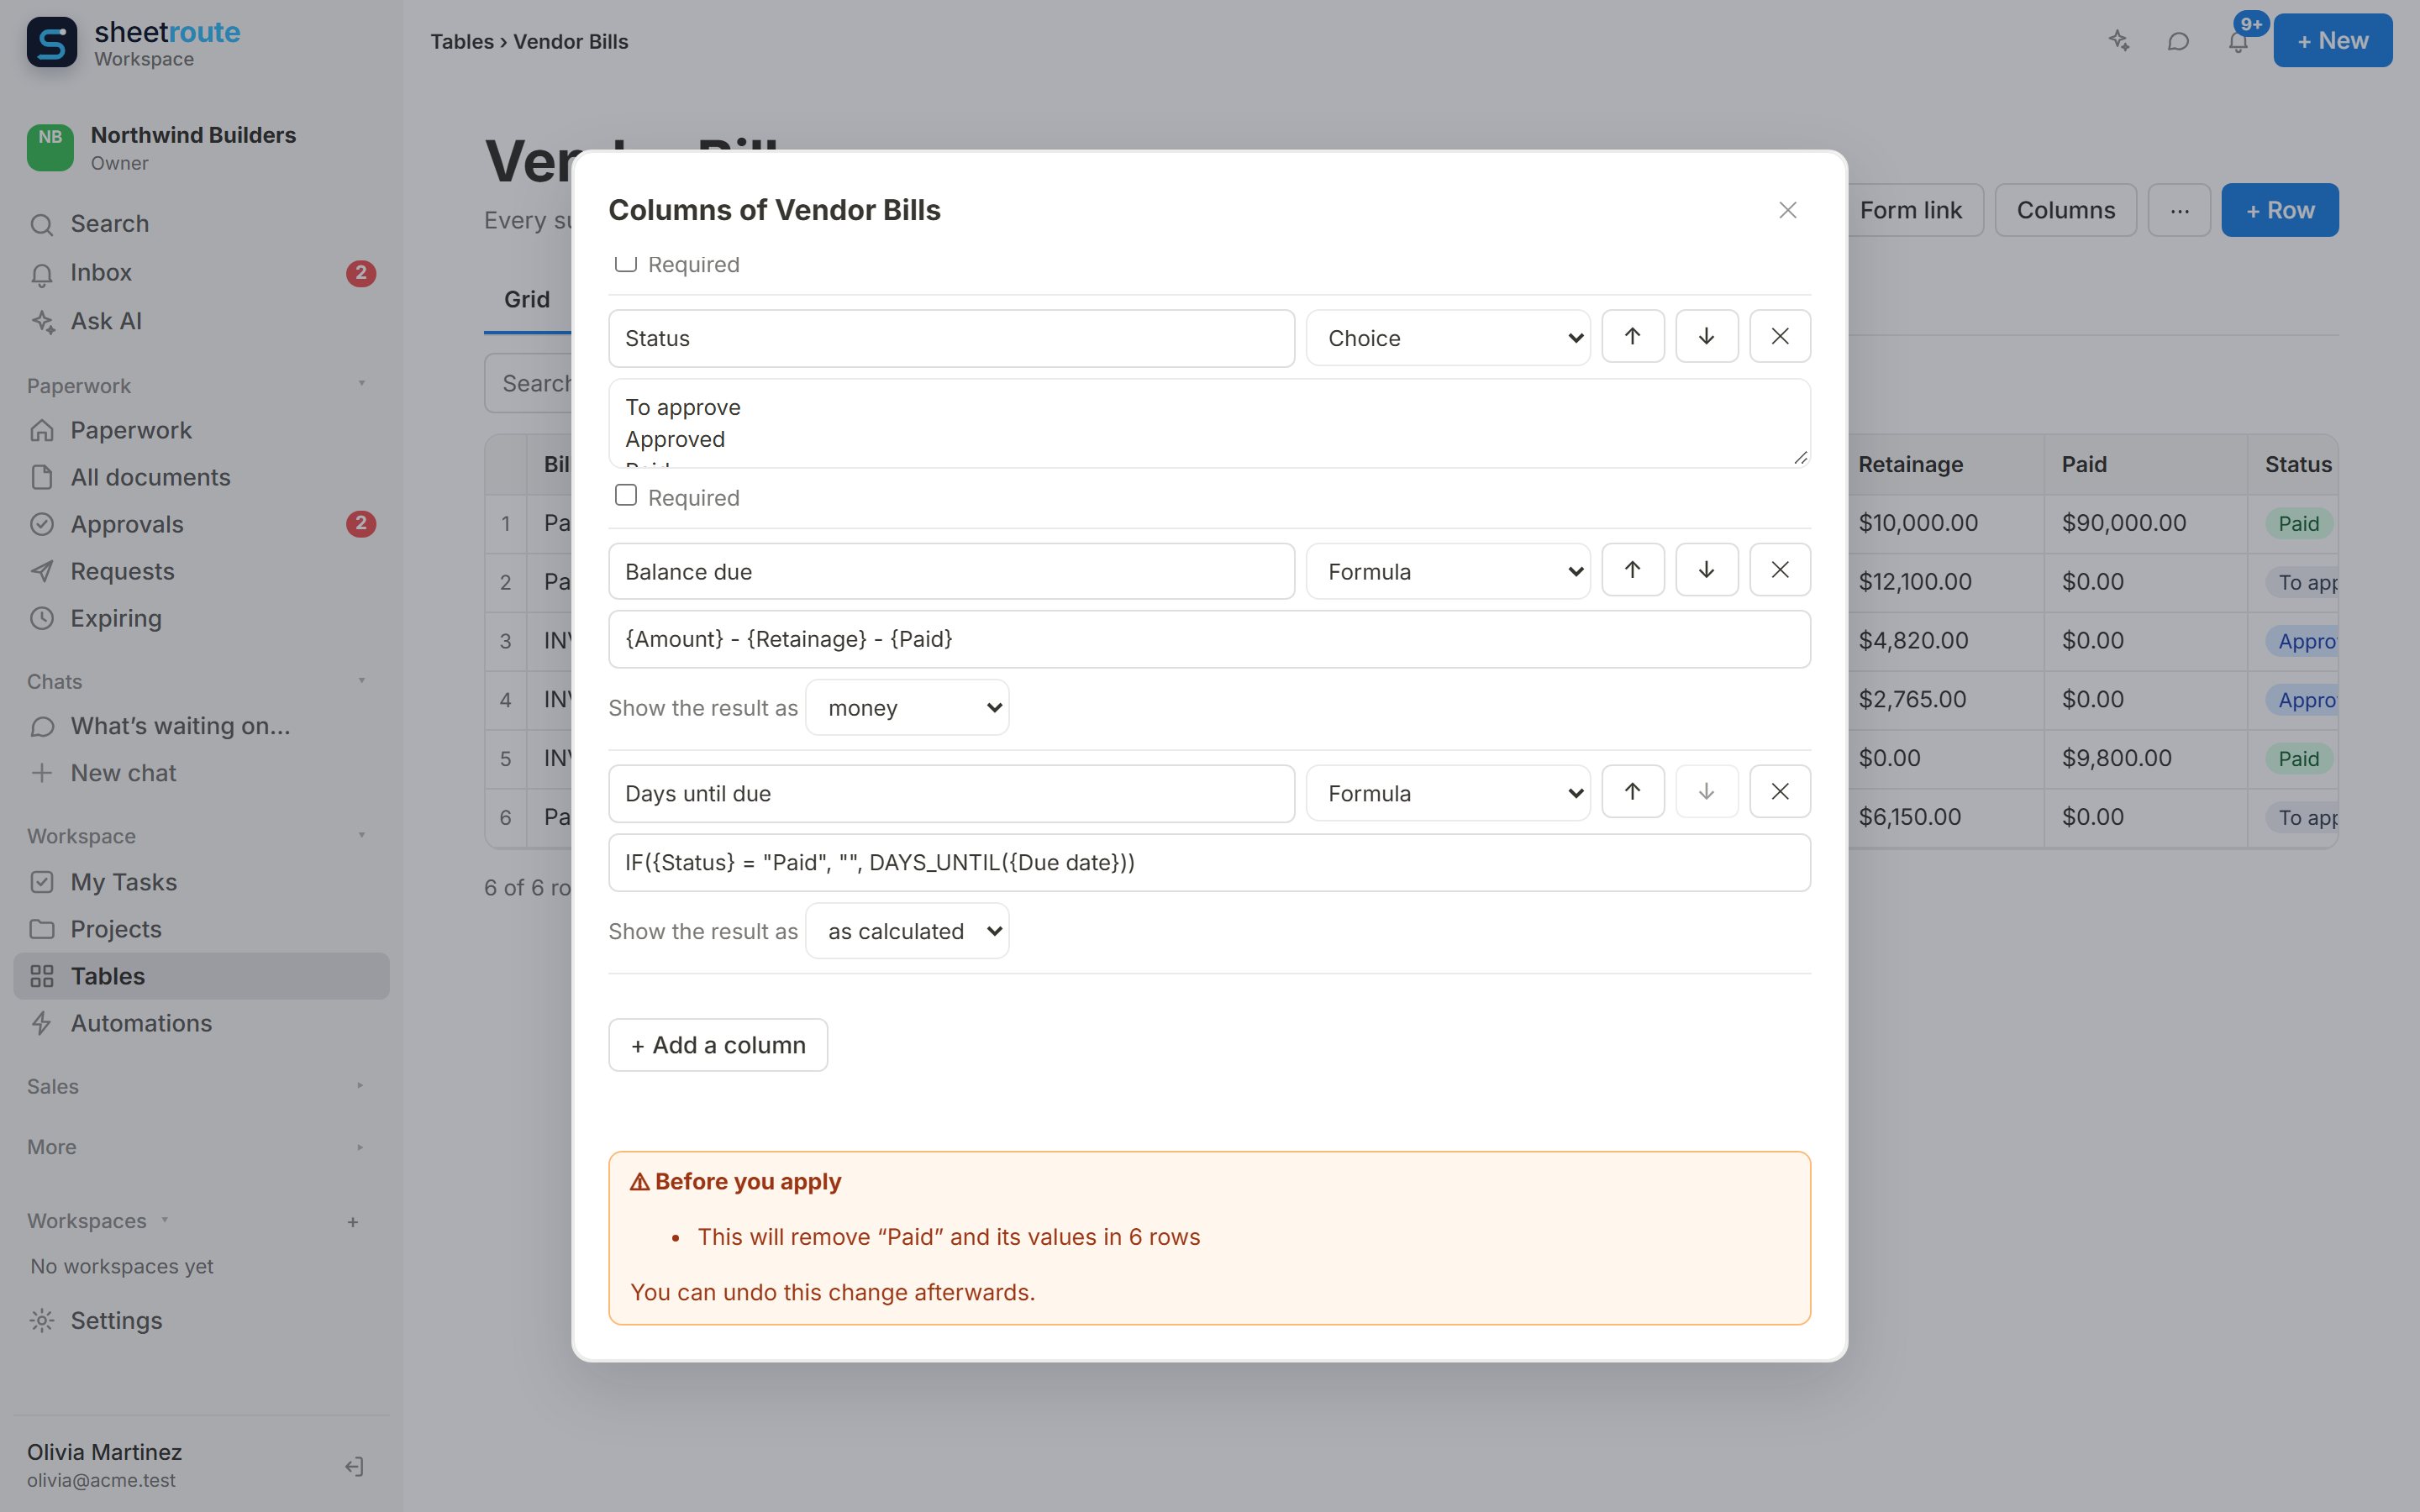Open My Tasks

click(201, 882)
